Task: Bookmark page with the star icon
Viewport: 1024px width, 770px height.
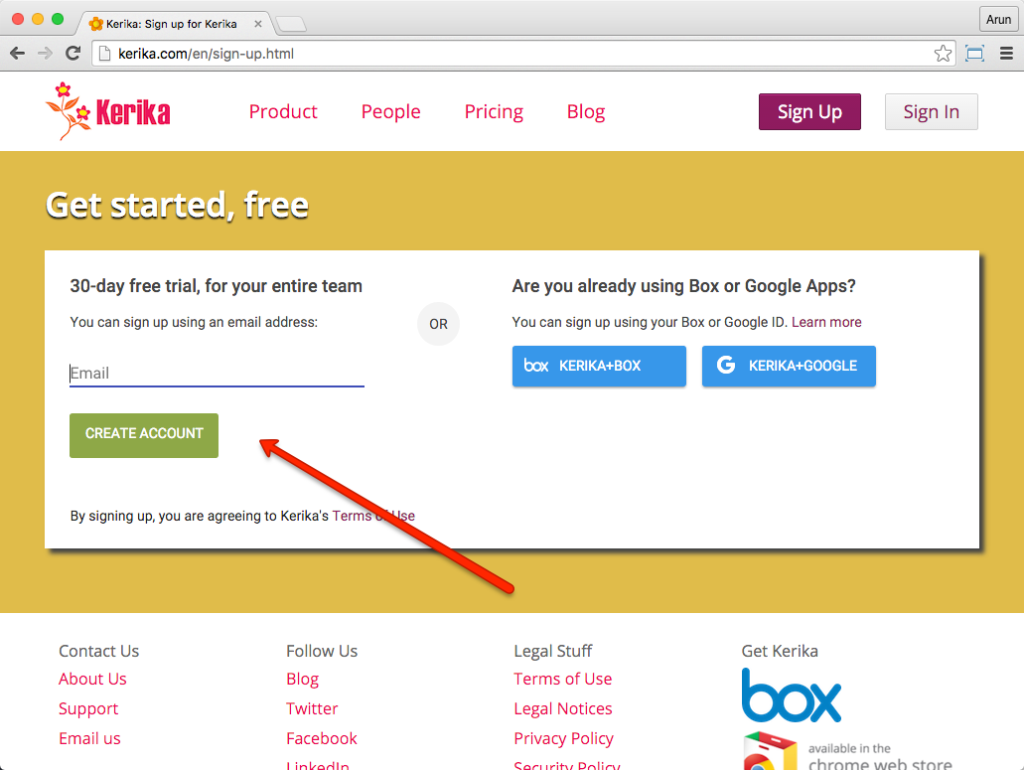Action: [942, 54]
